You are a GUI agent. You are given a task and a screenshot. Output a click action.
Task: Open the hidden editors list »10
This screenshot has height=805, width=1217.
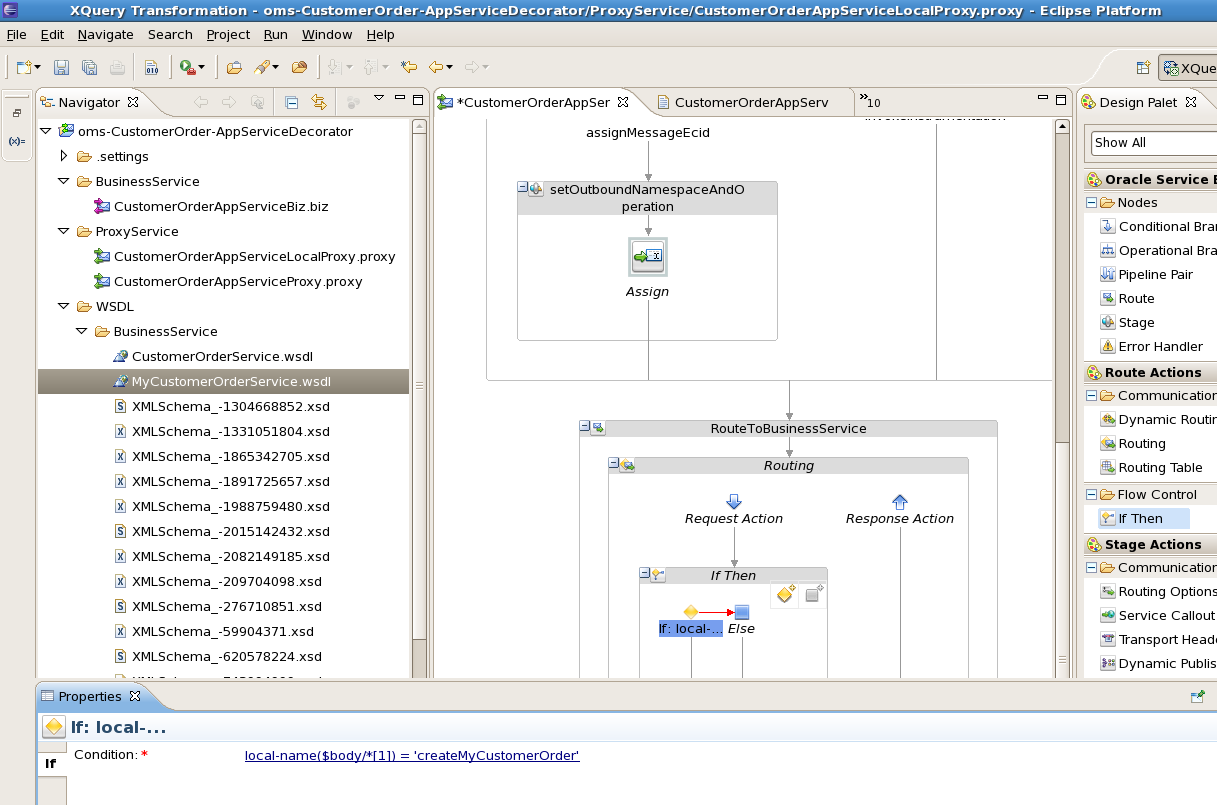(x=870, y=101)
